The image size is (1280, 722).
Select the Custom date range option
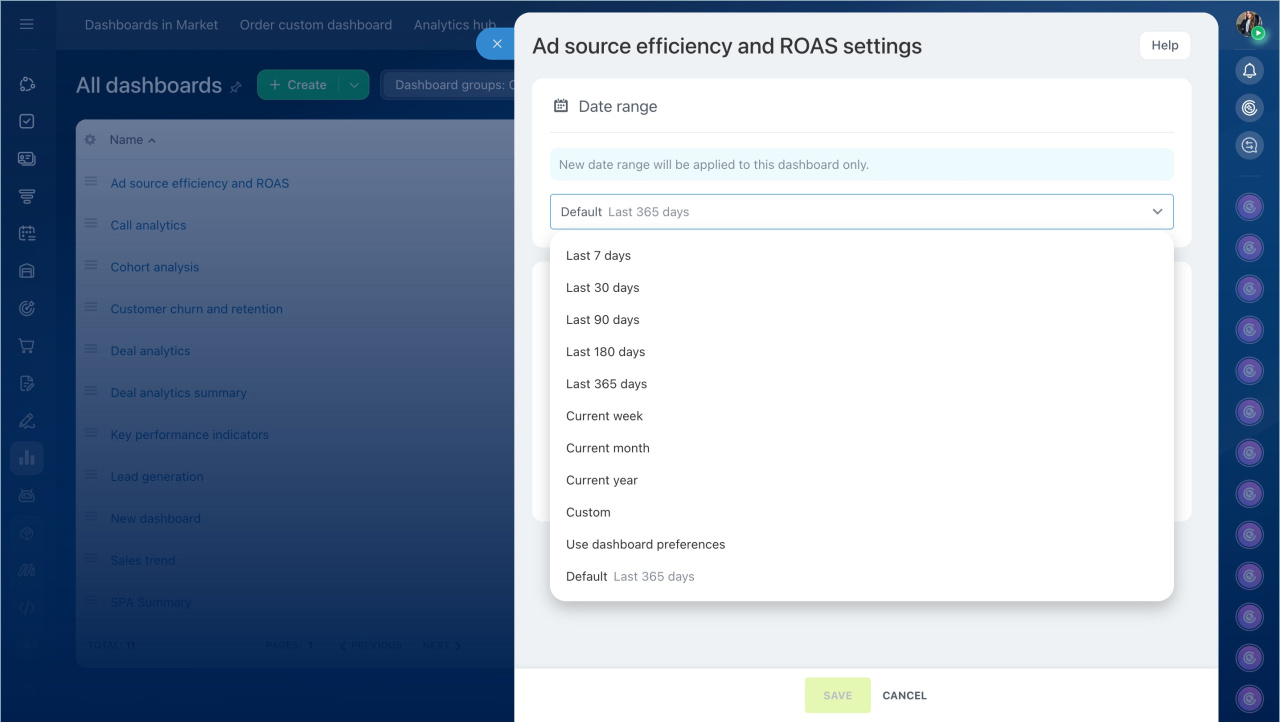coord(588,512)
